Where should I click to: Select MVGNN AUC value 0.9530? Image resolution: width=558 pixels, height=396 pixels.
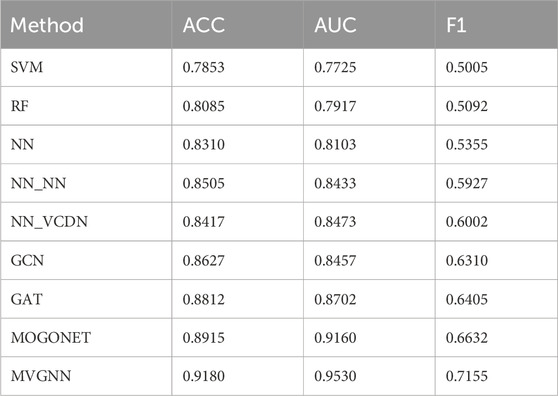tap(335, 376)
